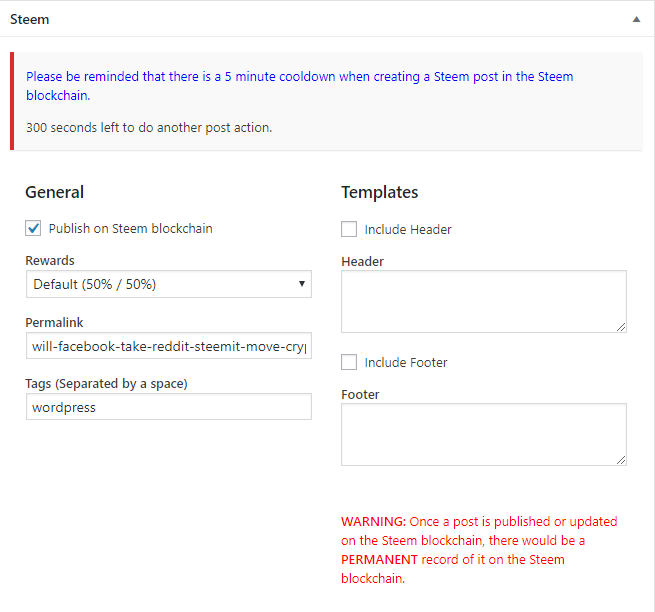
Task: Click inside the Footer textarea
Action: 484,434
